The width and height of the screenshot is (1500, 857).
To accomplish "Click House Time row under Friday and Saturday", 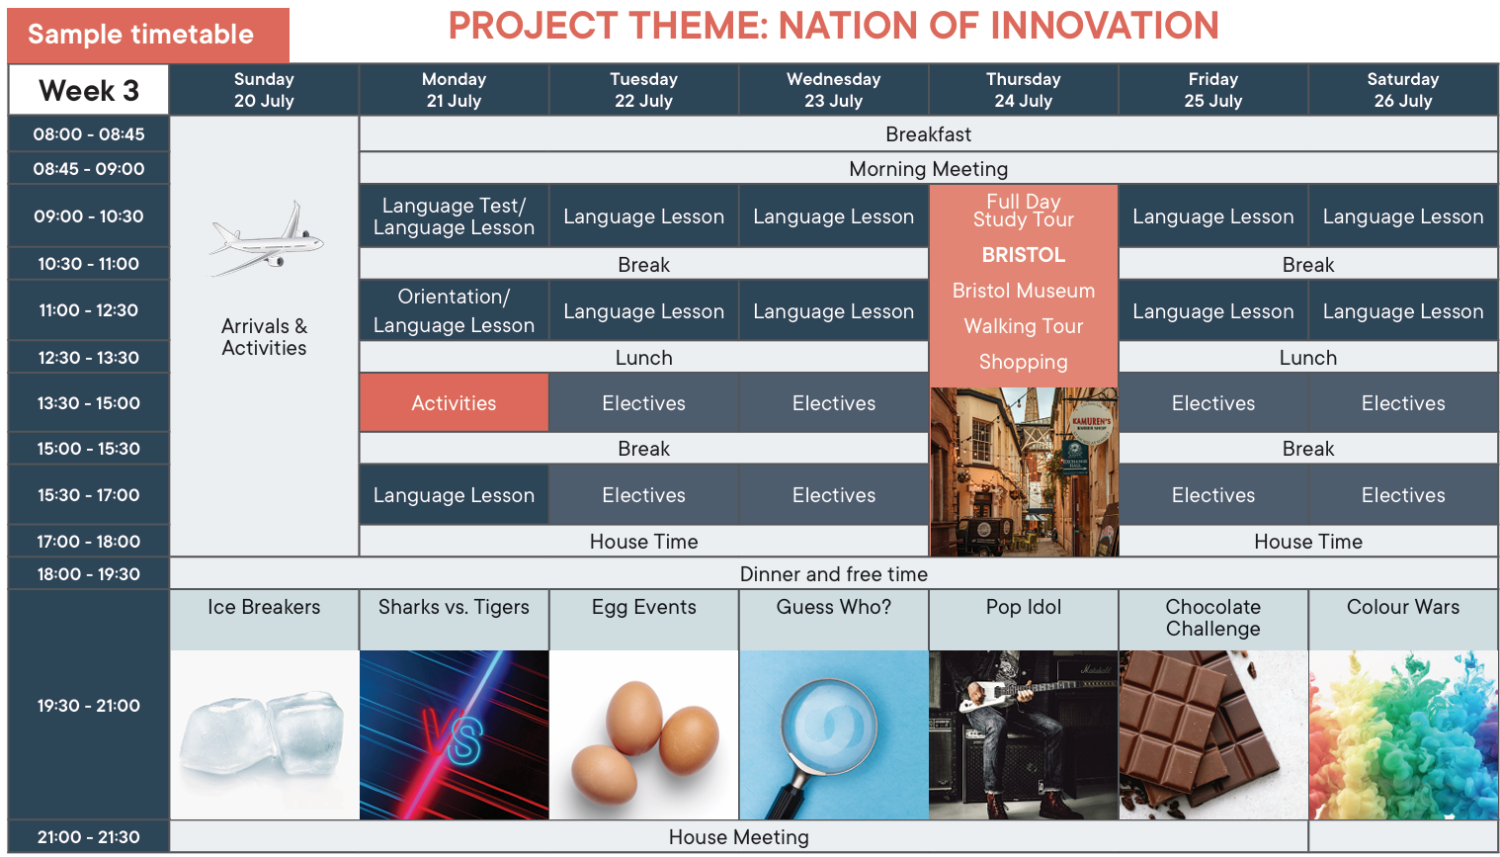I will click(x=1308, y=541).
